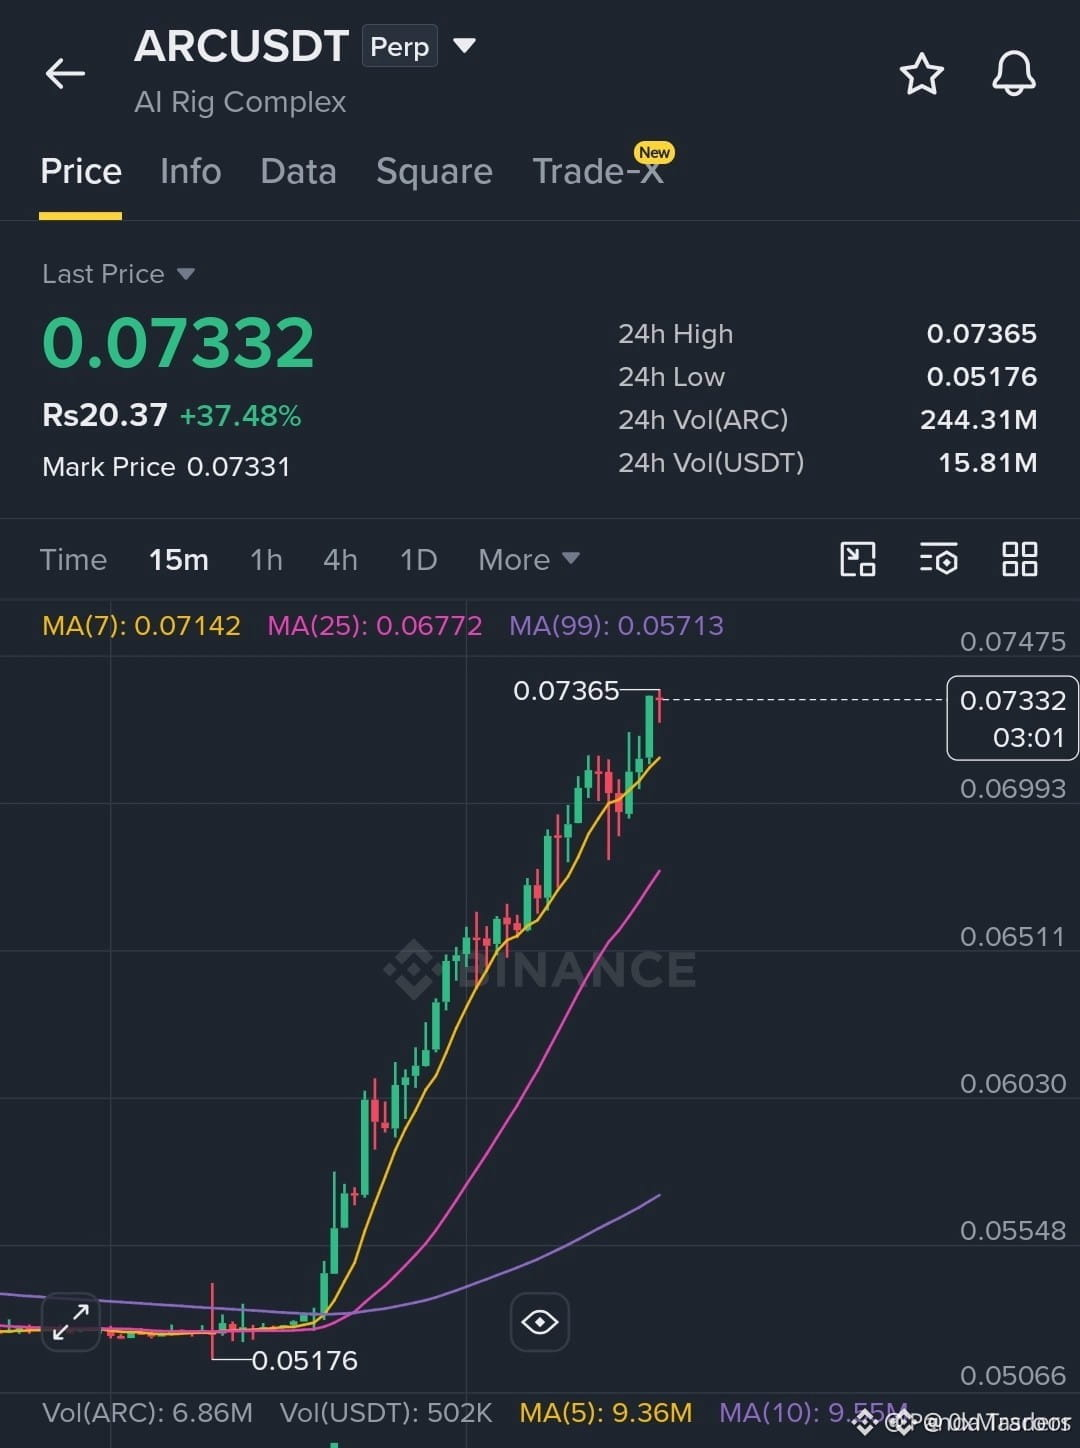Tap the AI Rig Complex subtitle
The image size is (1080, 1448).
click(x=240, y=102)
